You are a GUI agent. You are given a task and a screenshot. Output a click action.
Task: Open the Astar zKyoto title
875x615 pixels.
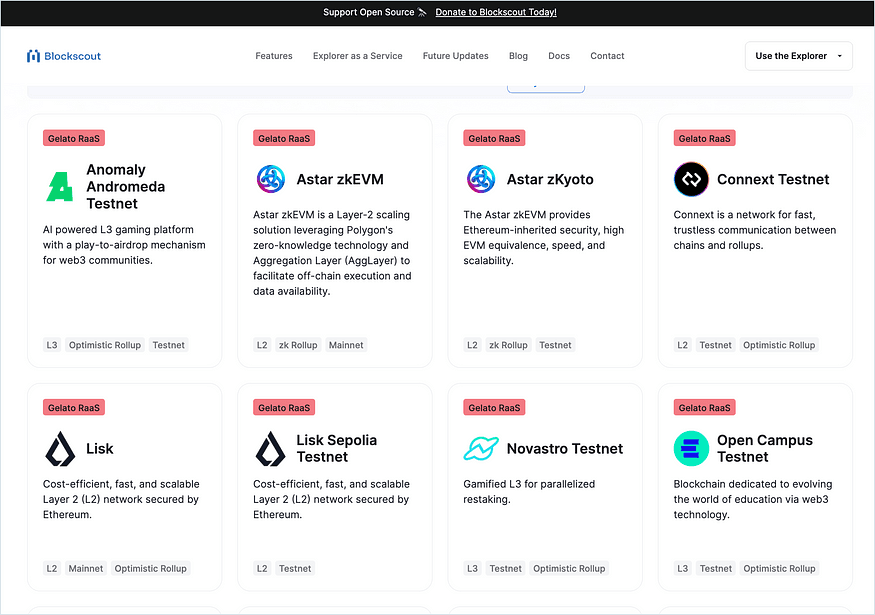click(550, 179)
